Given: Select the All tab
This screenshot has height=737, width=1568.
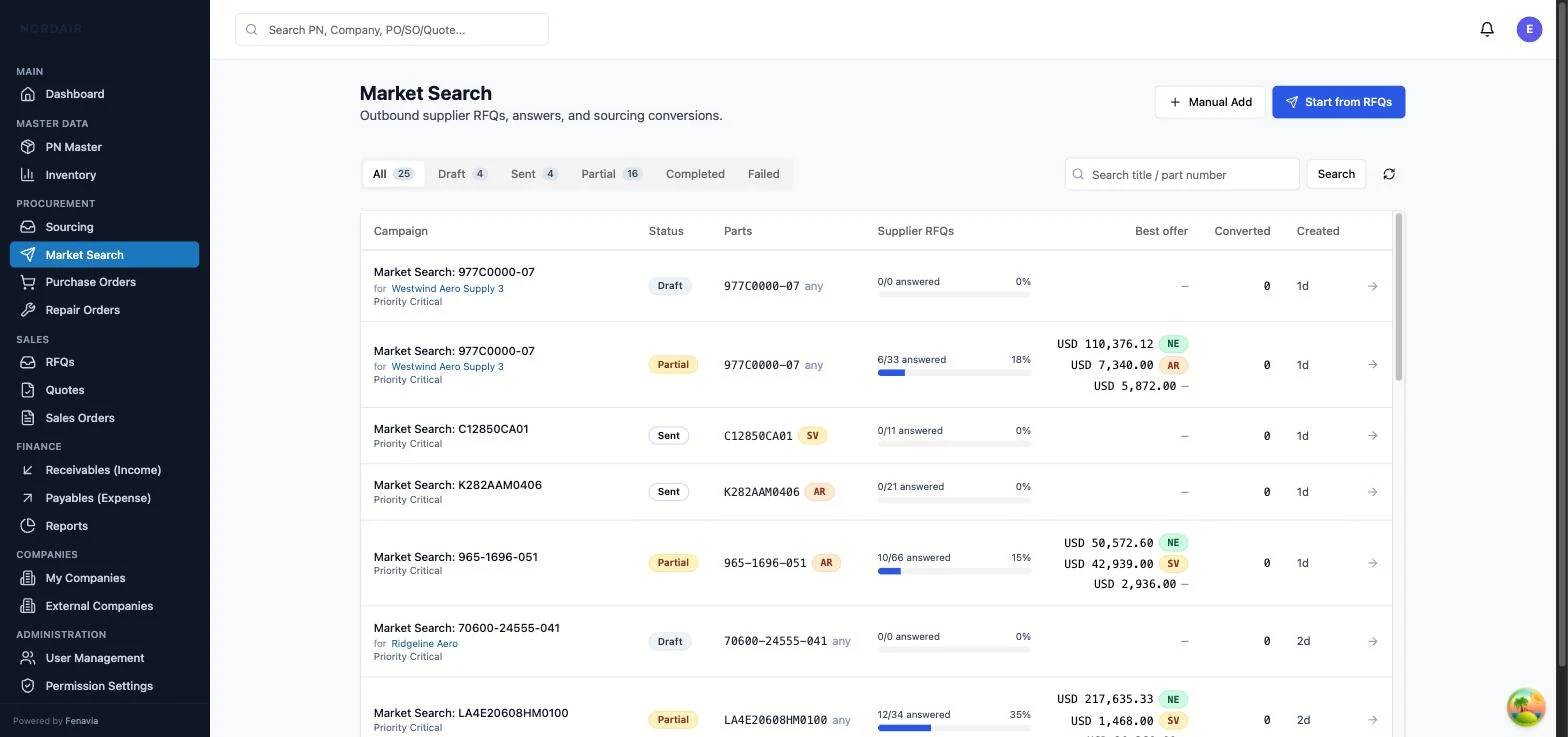Looking at the screenshot, I should point(393,174).
